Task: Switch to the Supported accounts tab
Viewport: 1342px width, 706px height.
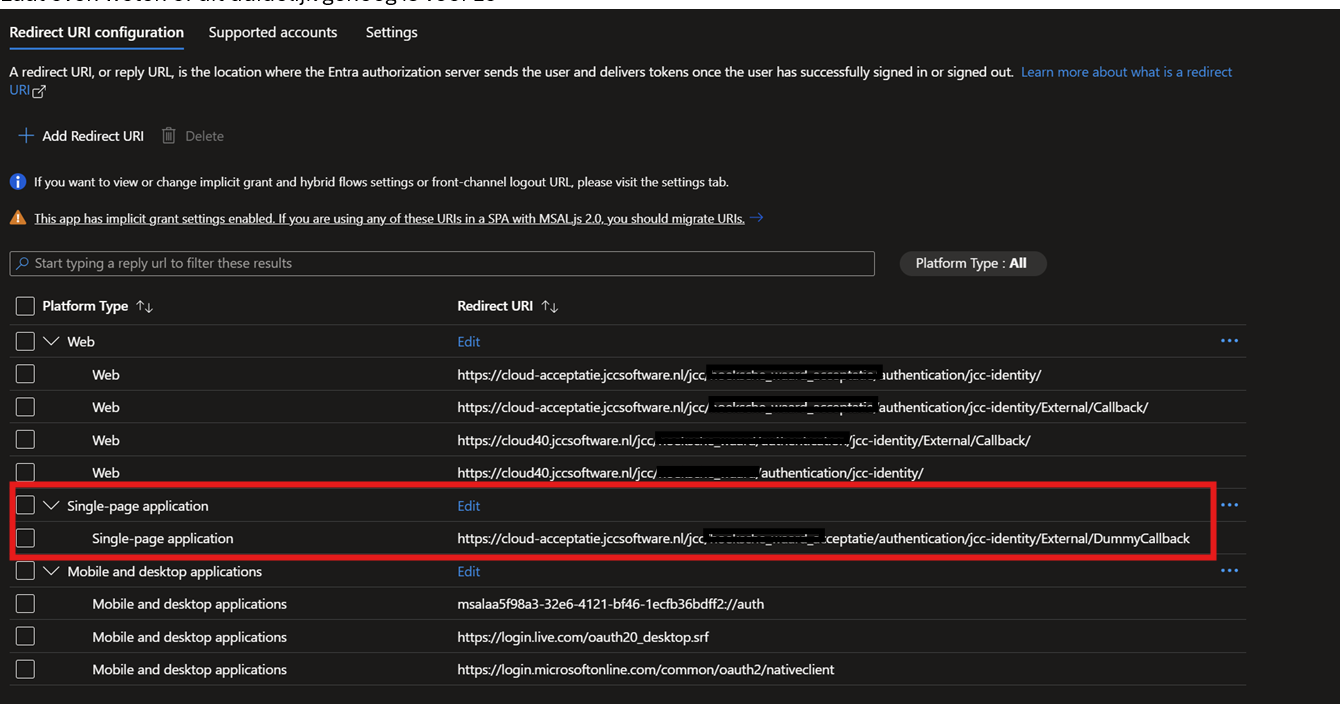Action: click(x=272, y=32)
